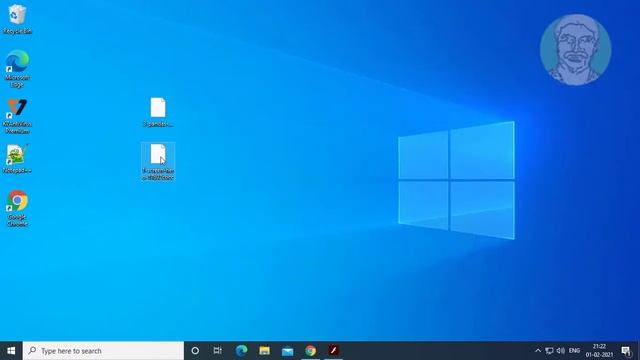Image resolution: width=640 pixels, height=360 pixels.
Task: Select the Microsoft Edge desktop shortcut
Action: point(17,68)
